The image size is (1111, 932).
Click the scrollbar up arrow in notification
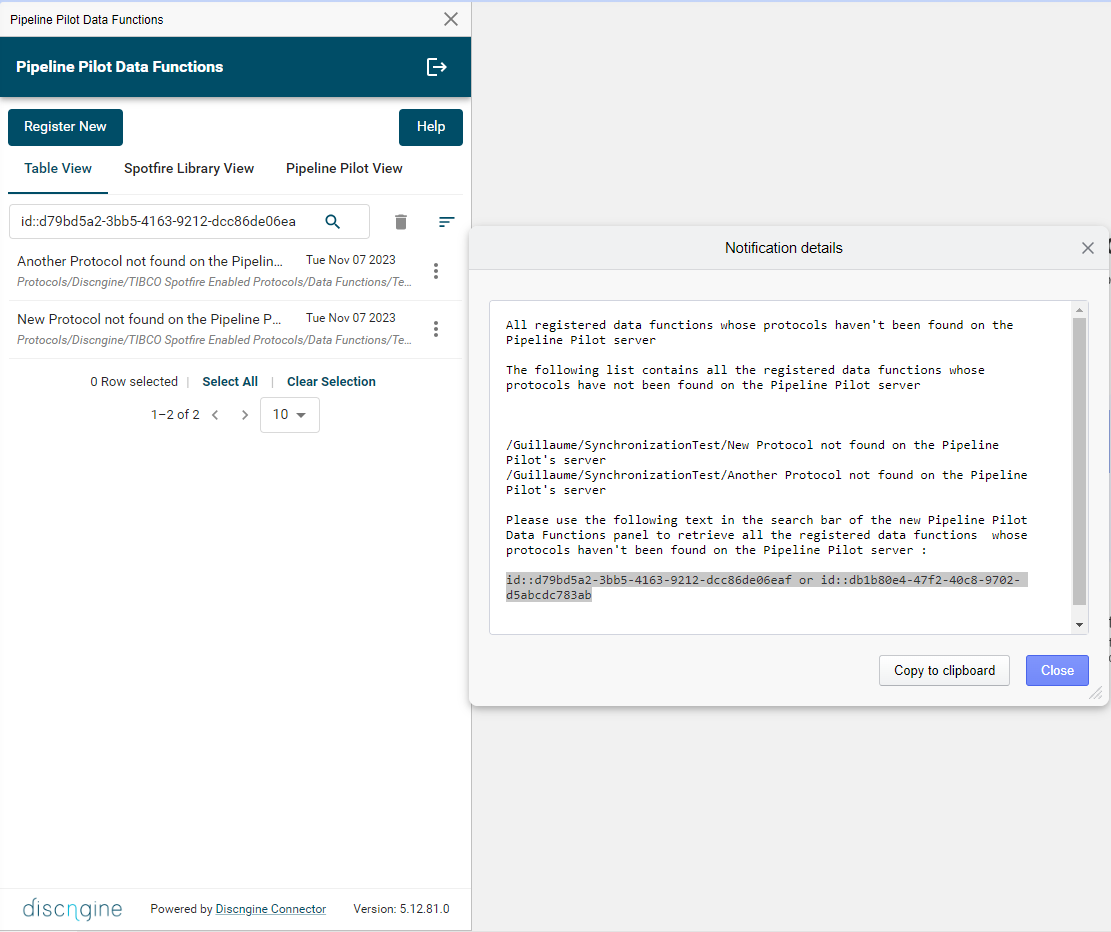click(1079, 310)
